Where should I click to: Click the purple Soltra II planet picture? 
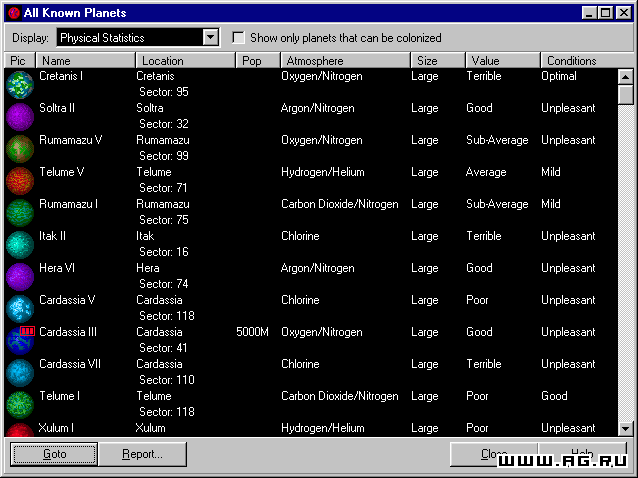pyautogui.click(x=20, y=117)
